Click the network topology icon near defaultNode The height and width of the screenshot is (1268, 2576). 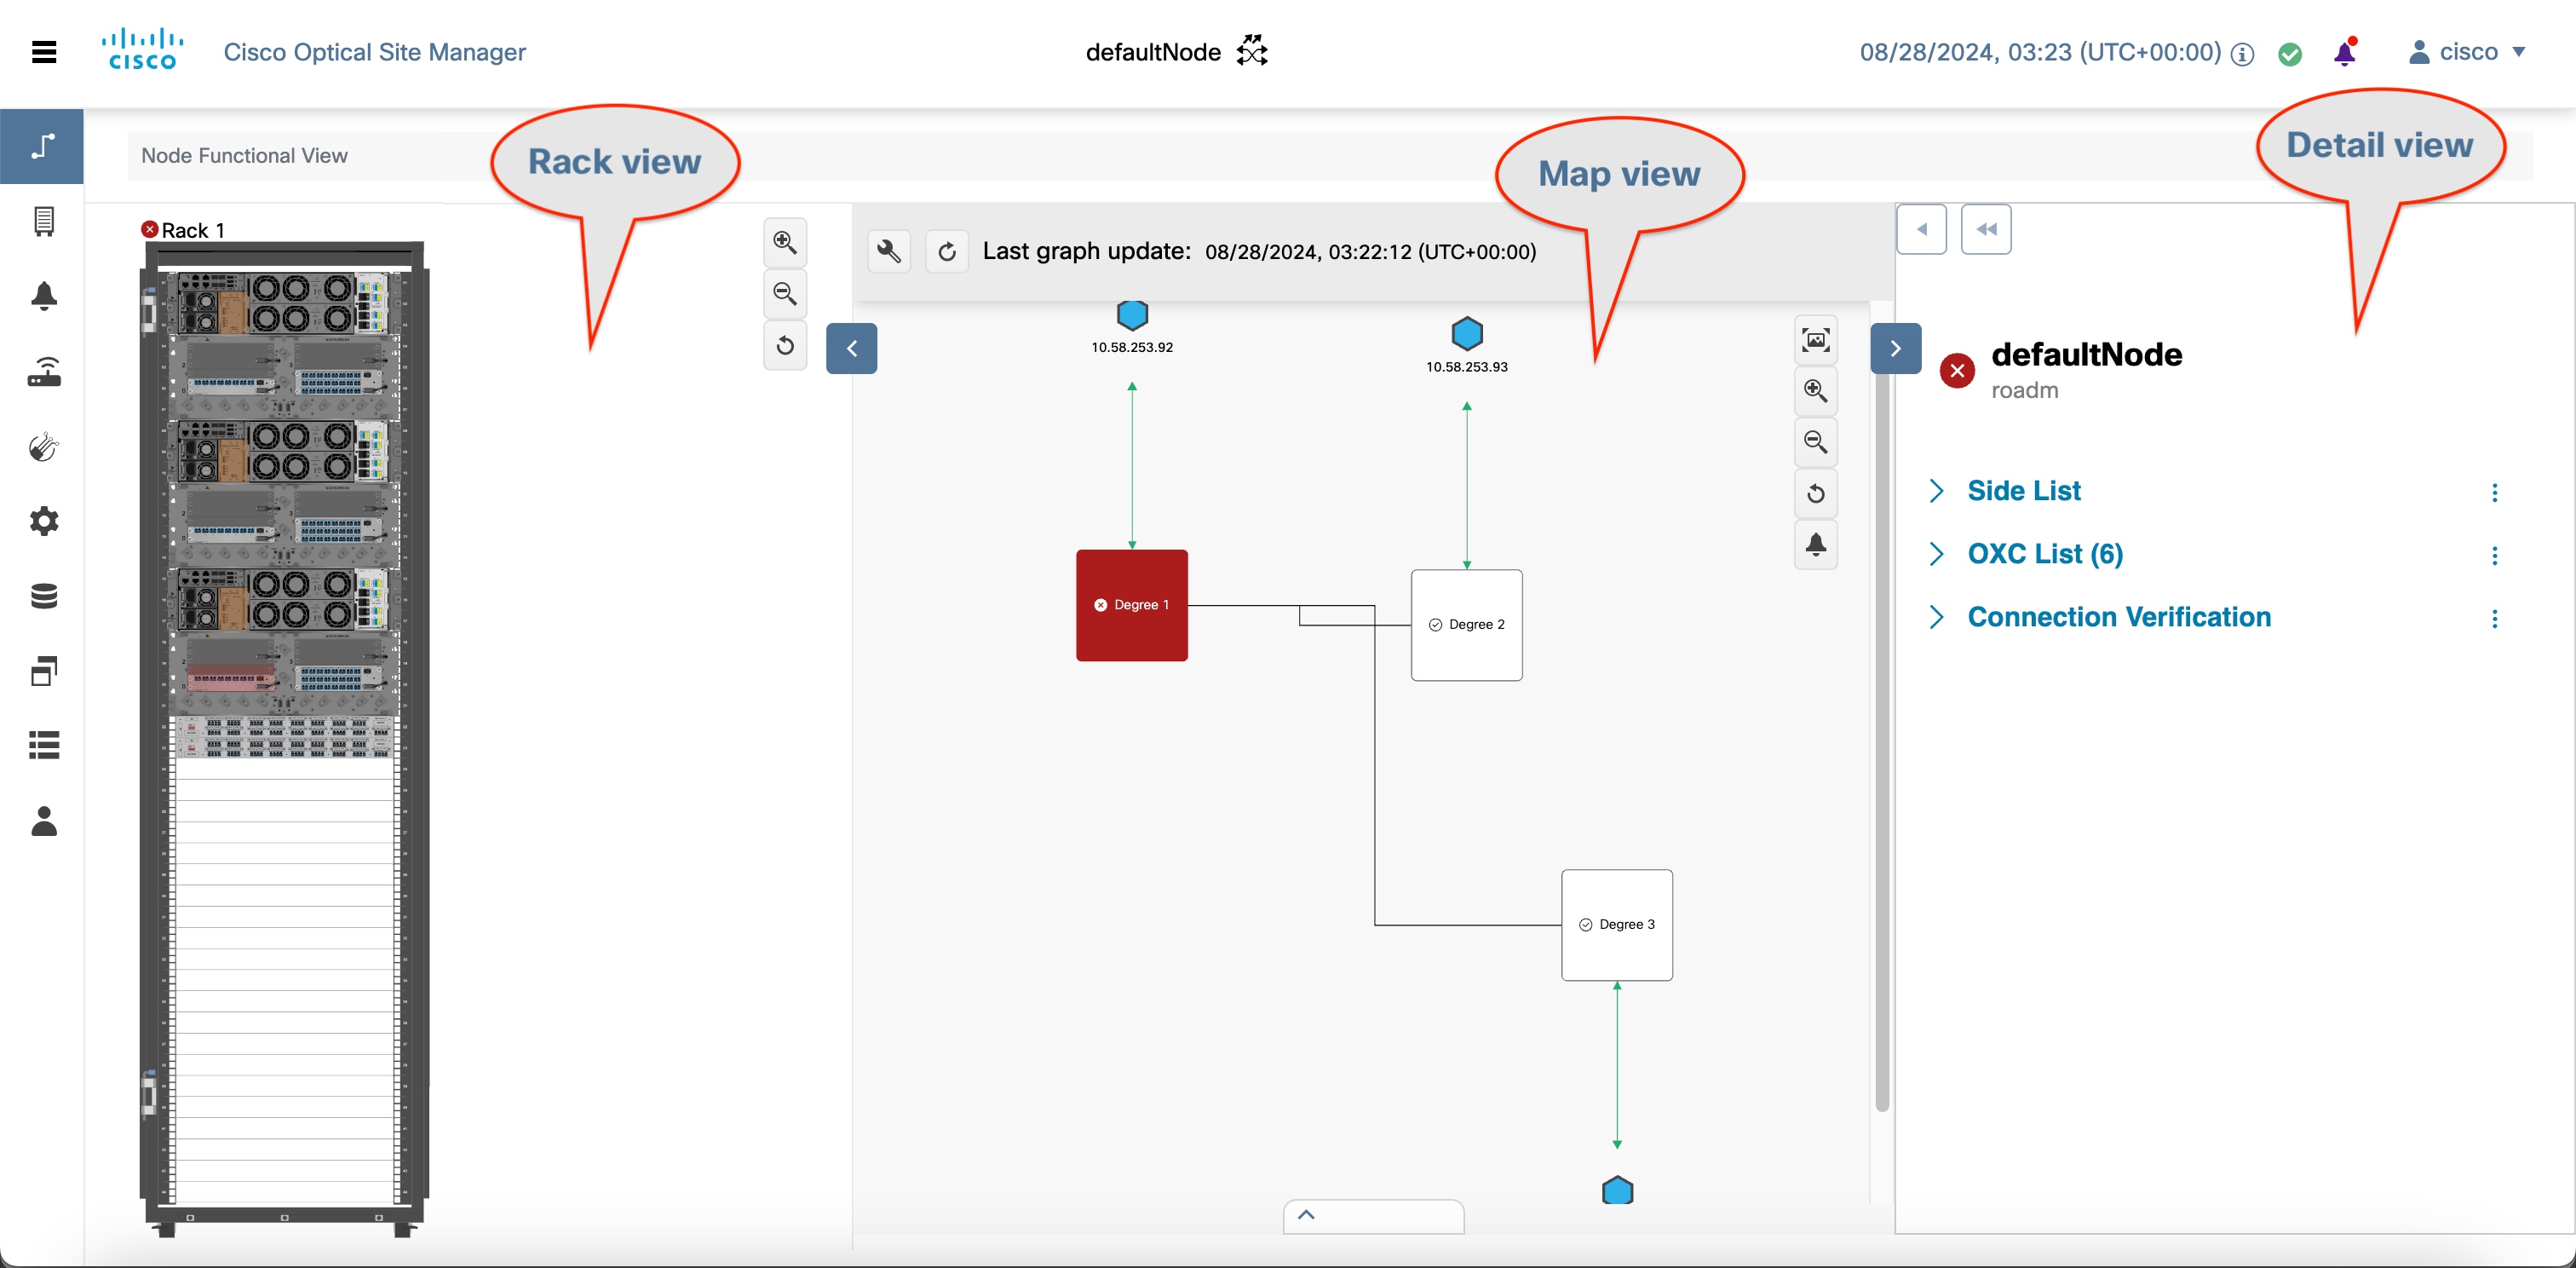tap(1252, 50)
